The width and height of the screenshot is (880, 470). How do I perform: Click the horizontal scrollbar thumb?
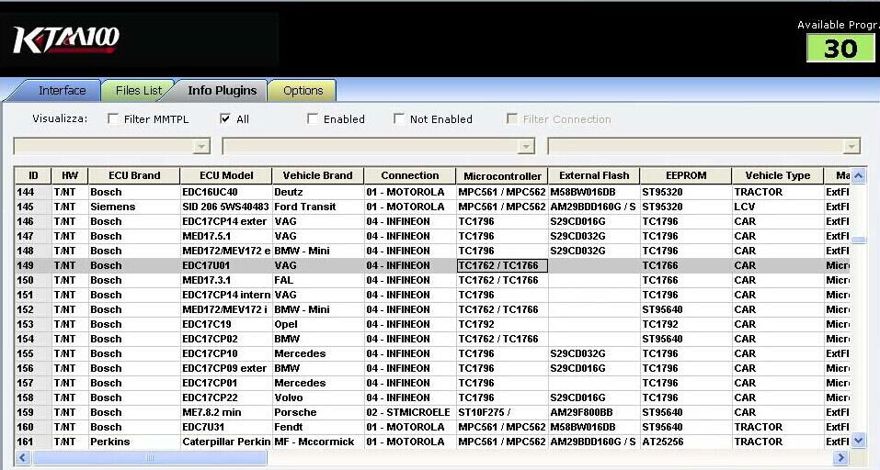[x=149, y=458]
